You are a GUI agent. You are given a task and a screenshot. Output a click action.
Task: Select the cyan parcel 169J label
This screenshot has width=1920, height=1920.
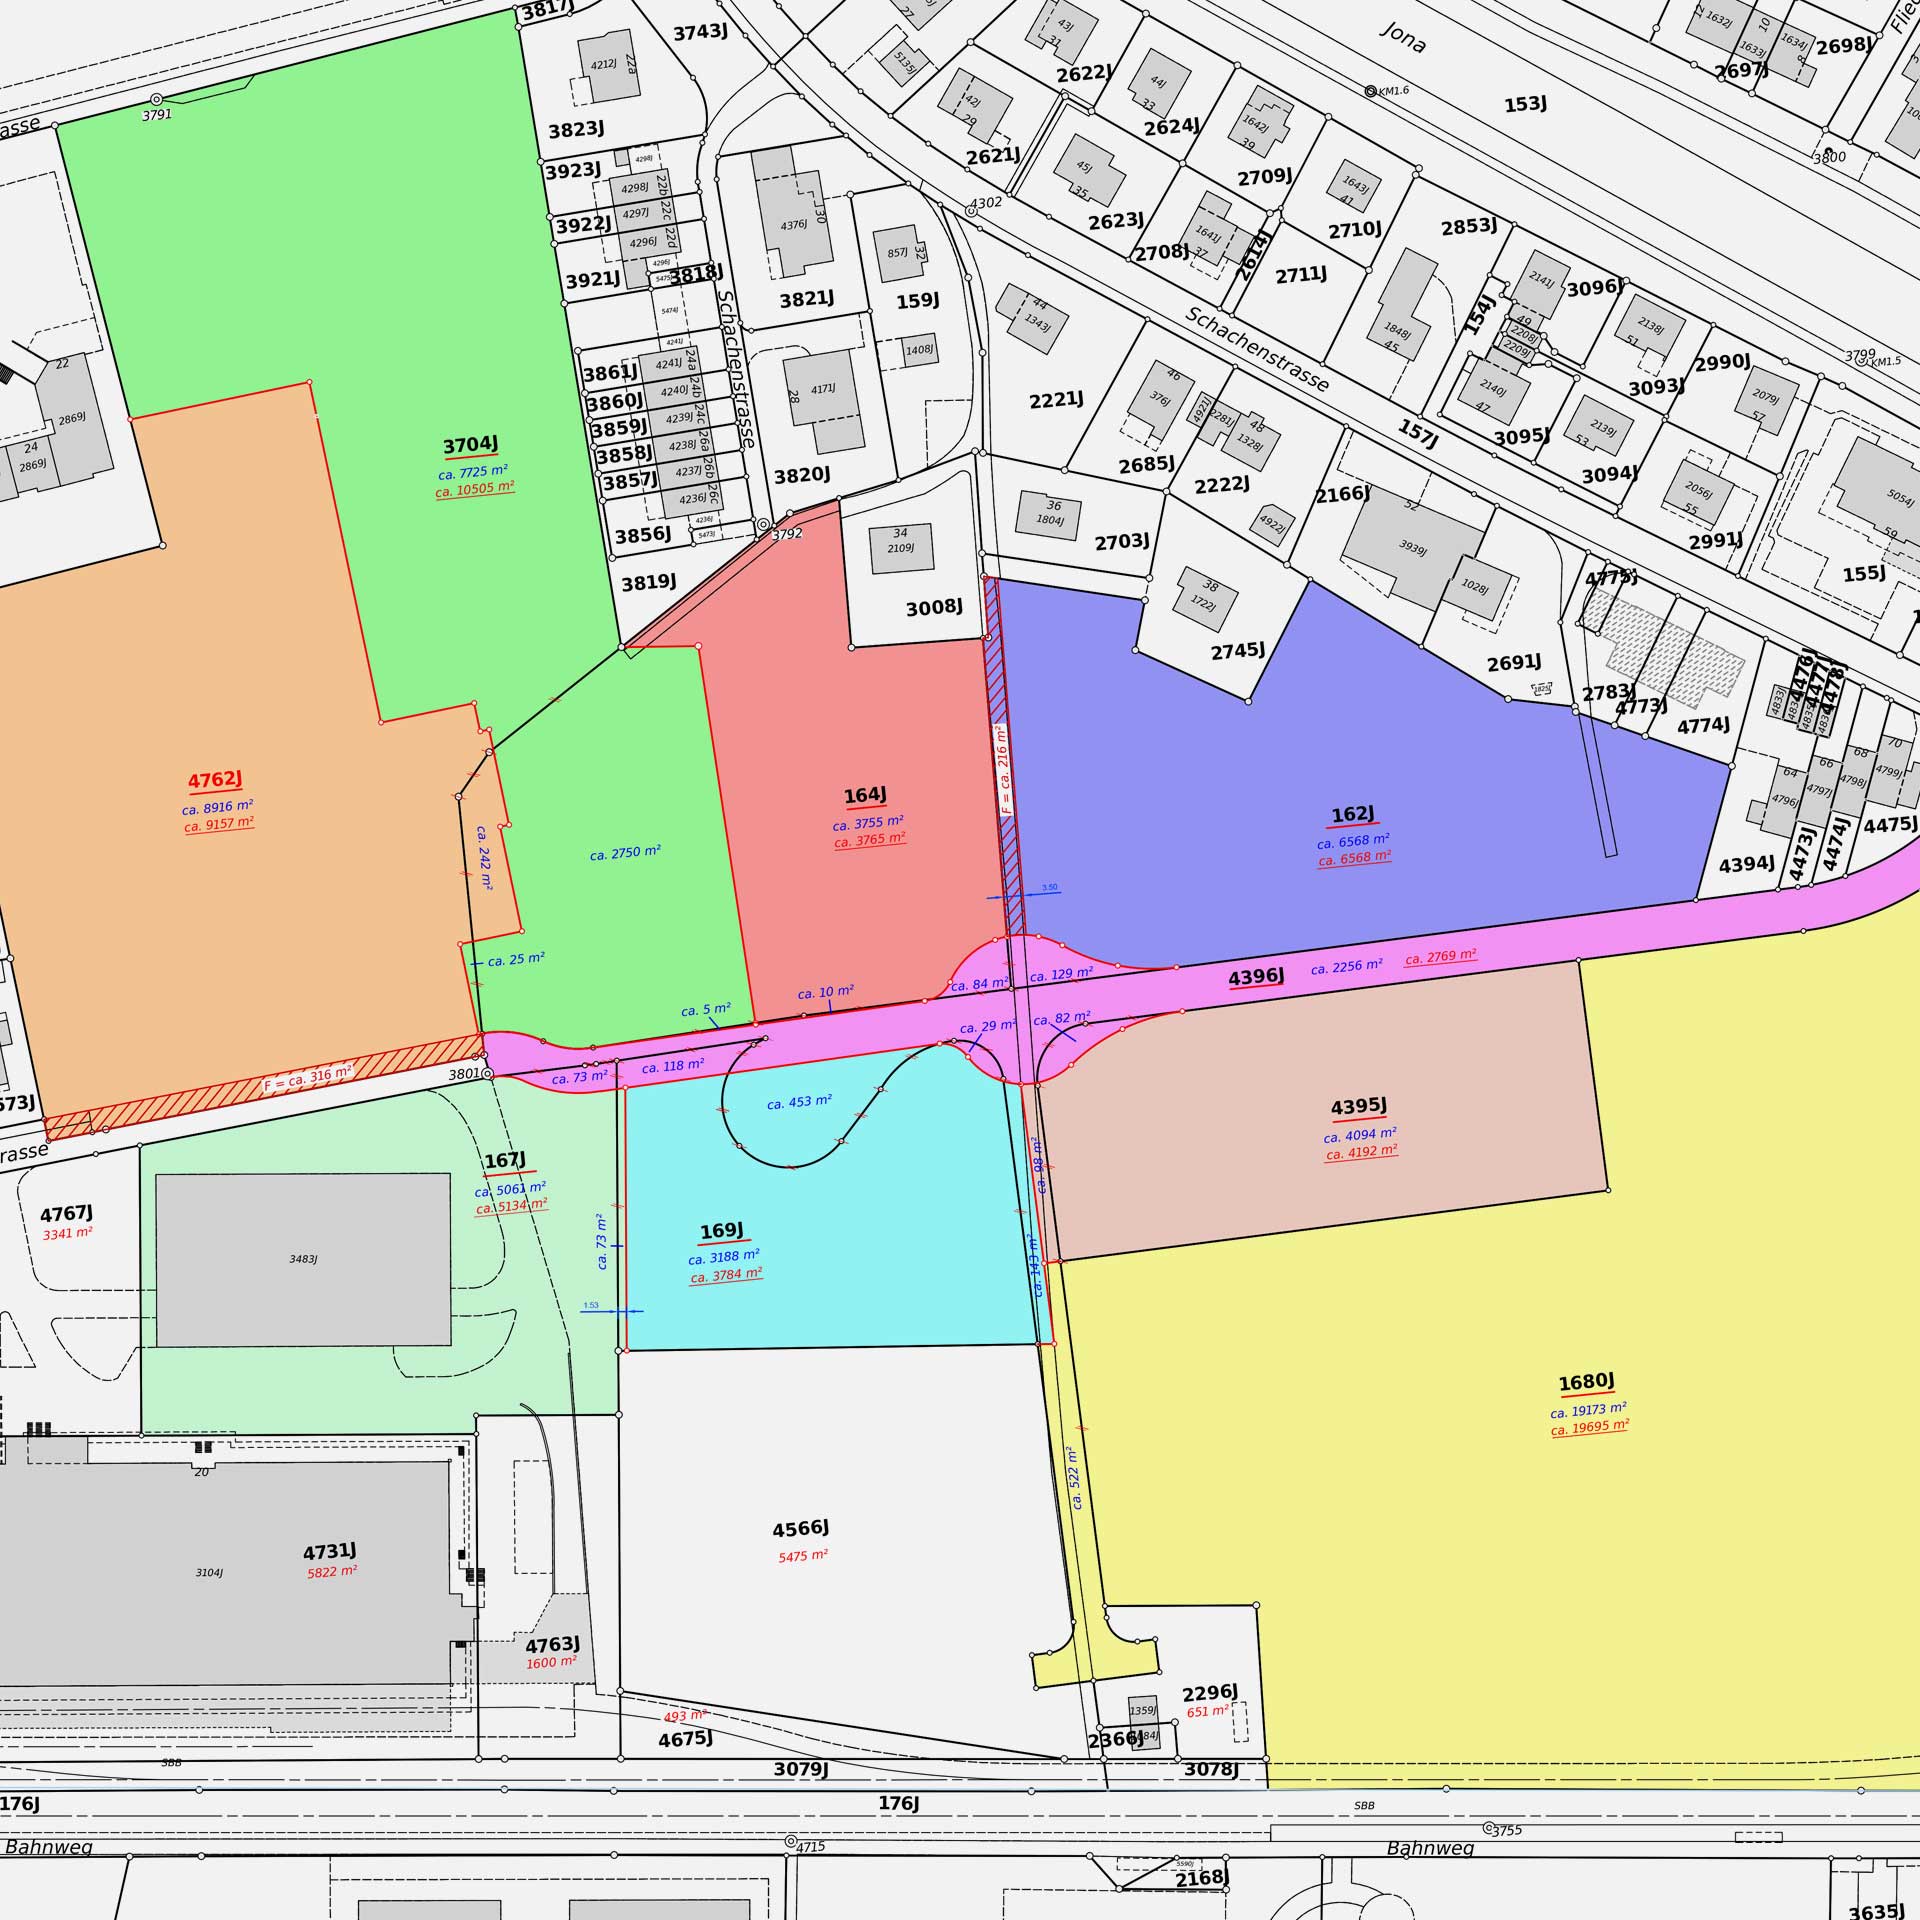722,1231
